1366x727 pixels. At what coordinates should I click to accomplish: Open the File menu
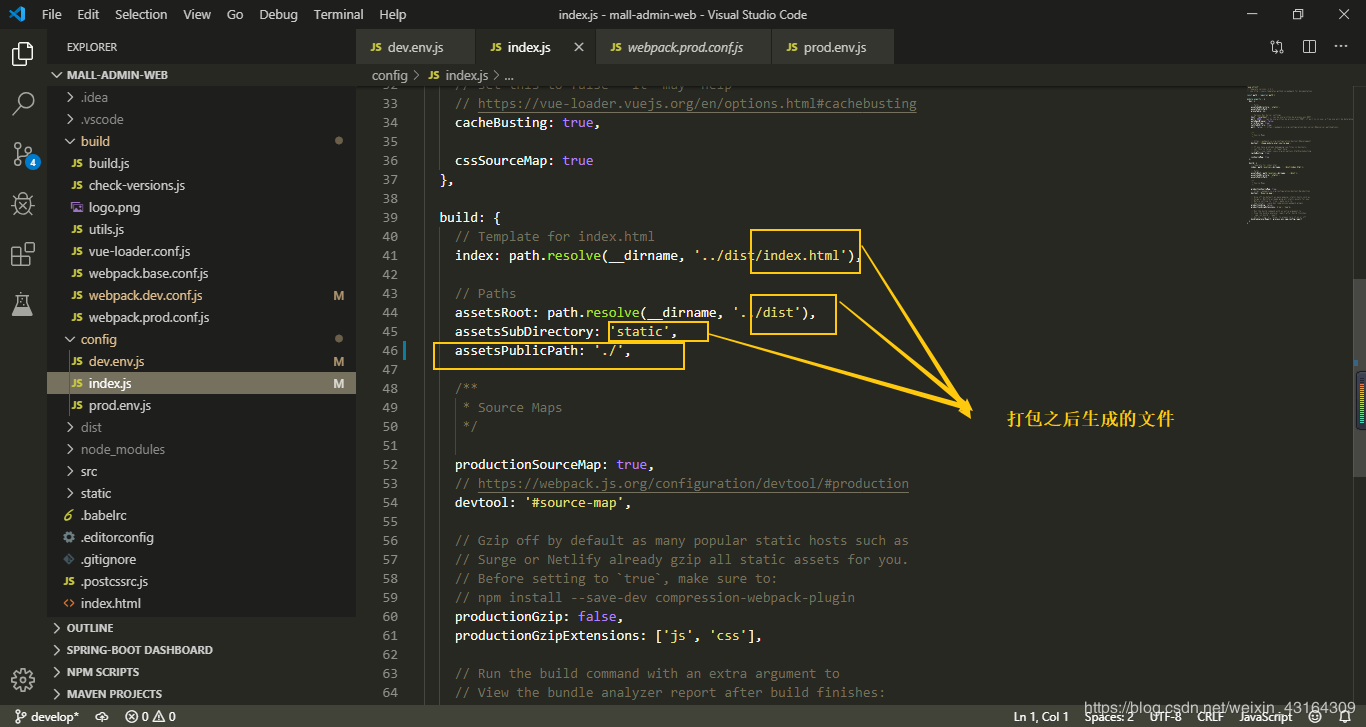51,15
